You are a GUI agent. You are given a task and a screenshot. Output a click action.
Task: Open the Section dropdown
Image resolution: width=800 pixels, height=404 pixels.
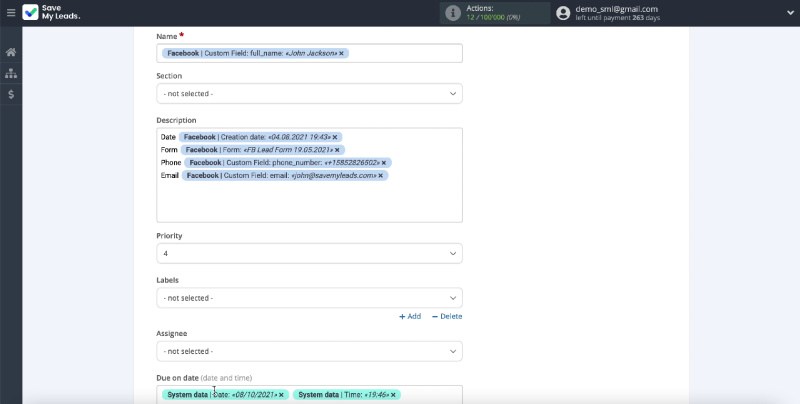(x=309, y=94)
